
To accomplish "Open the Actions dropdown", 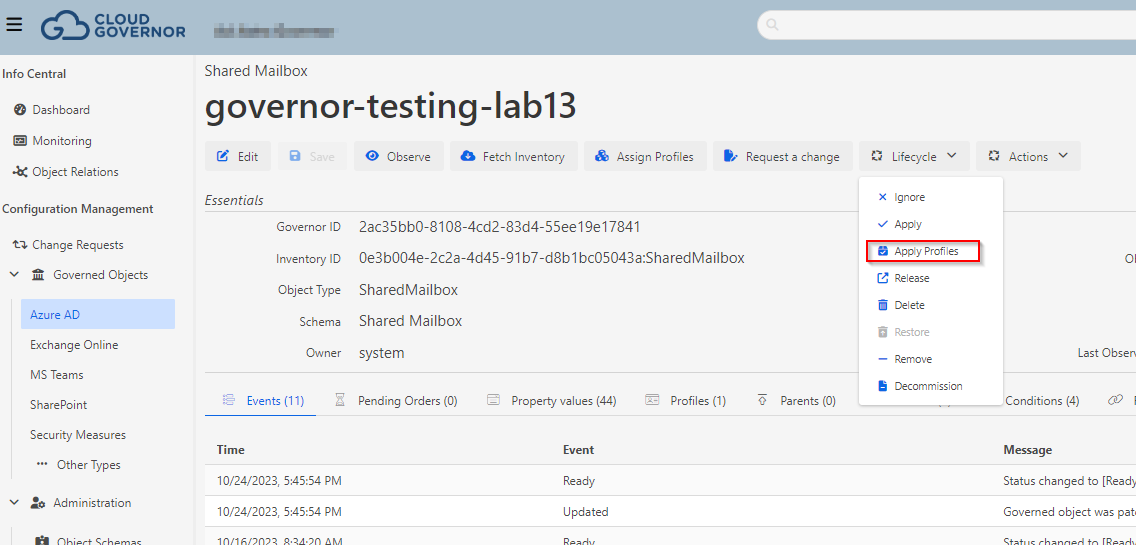I will 1028,156.
